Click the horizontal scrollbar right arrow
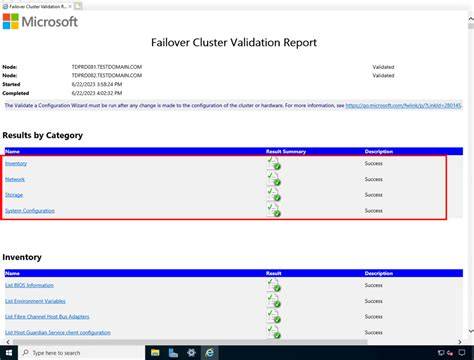The height and width of the screenshot is (360, 474). click(x=460, y=342)
